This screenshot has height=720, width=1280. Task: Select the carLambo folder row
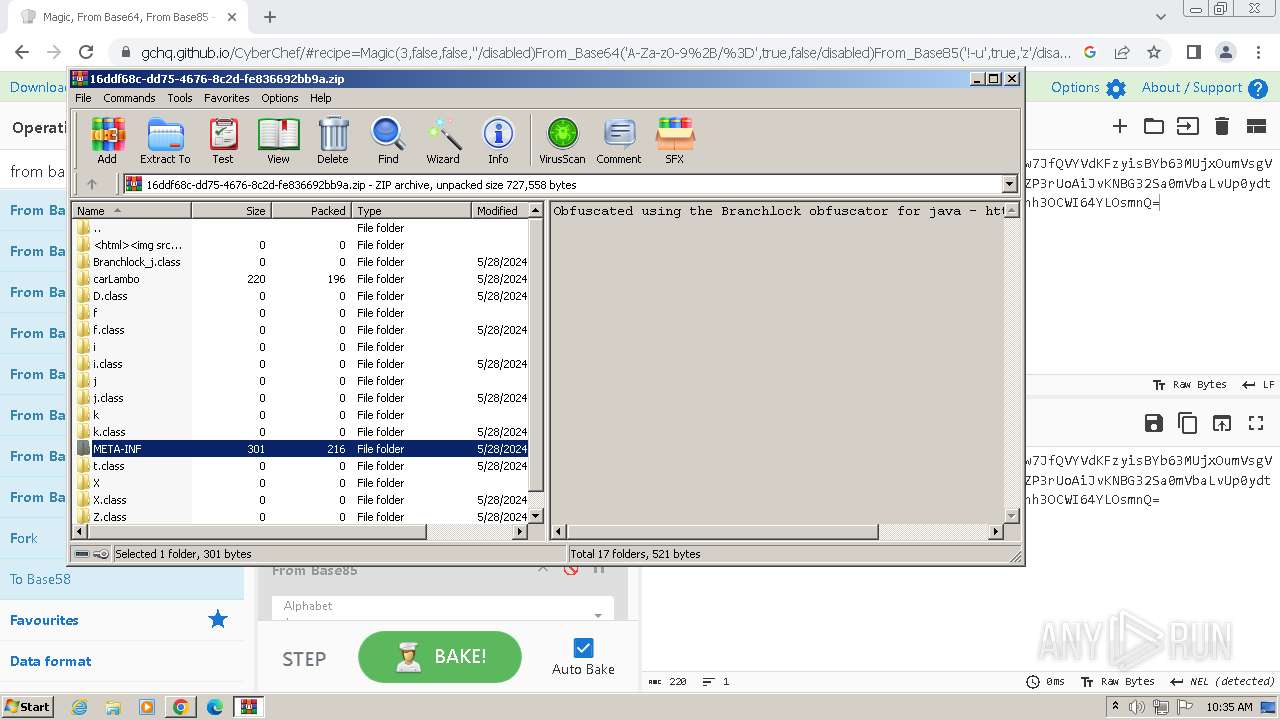click(x=301, y=279)
